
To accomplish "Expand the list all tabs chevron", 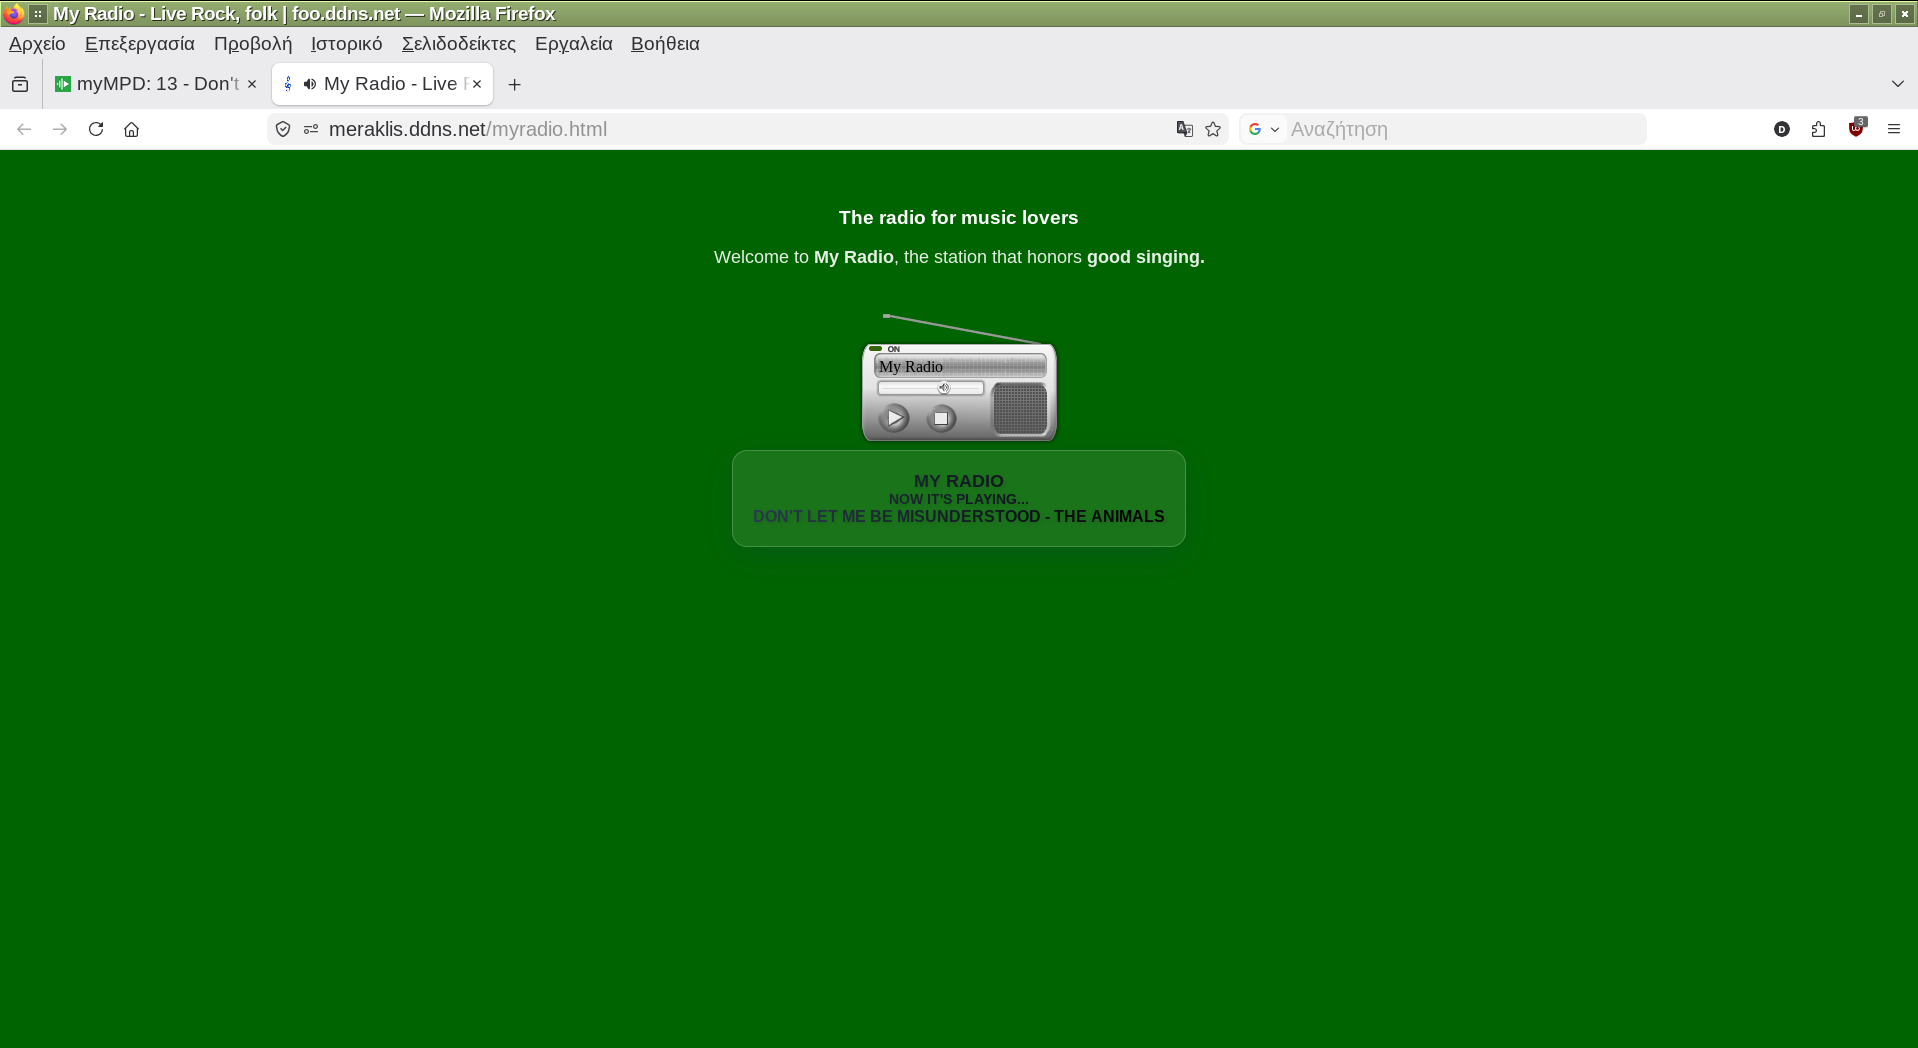I will click(1897, 84).
